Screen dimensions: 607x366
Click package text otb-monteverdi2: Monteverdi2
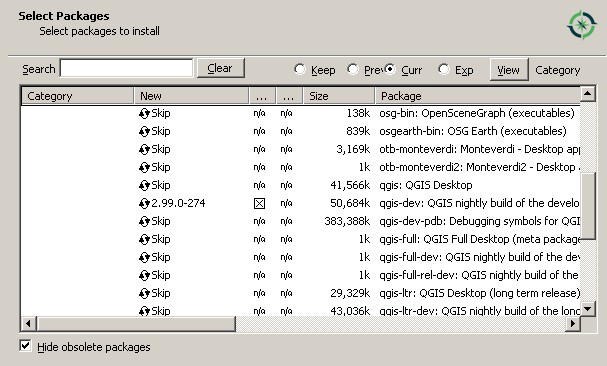(x=479, y=168)
